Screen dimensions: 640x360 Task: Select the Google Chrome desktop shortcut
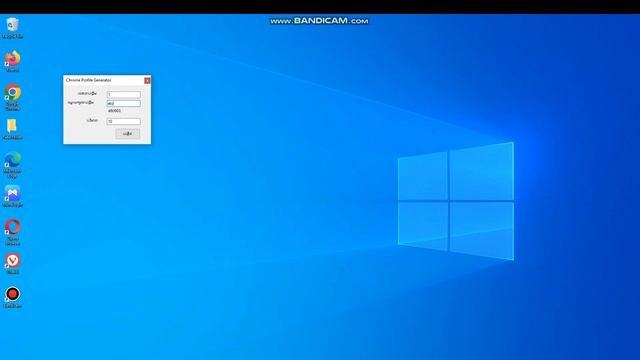[13, 98]
